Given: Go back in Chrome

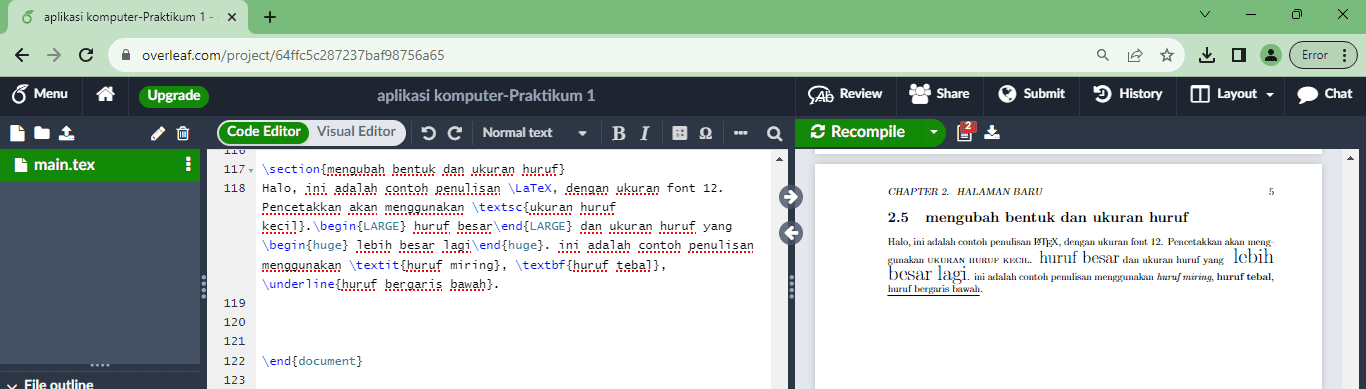Looking at the screenshot, I should [x=22, y=55].
